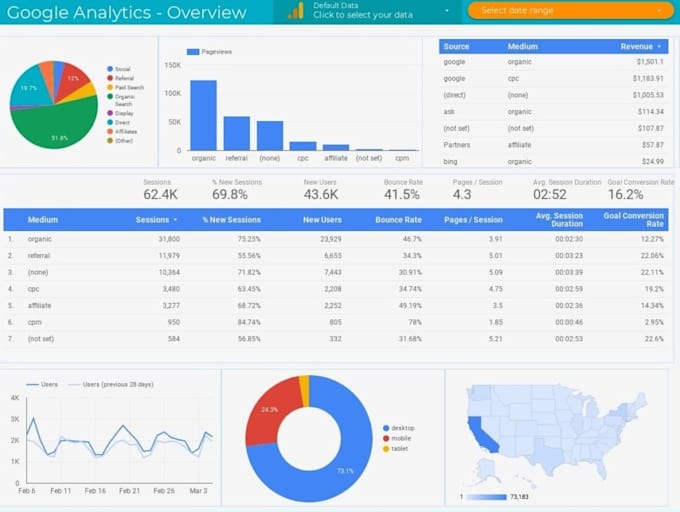Select the organic row in sessions table
Screen dimensions: 680x512
click(336, 239)
